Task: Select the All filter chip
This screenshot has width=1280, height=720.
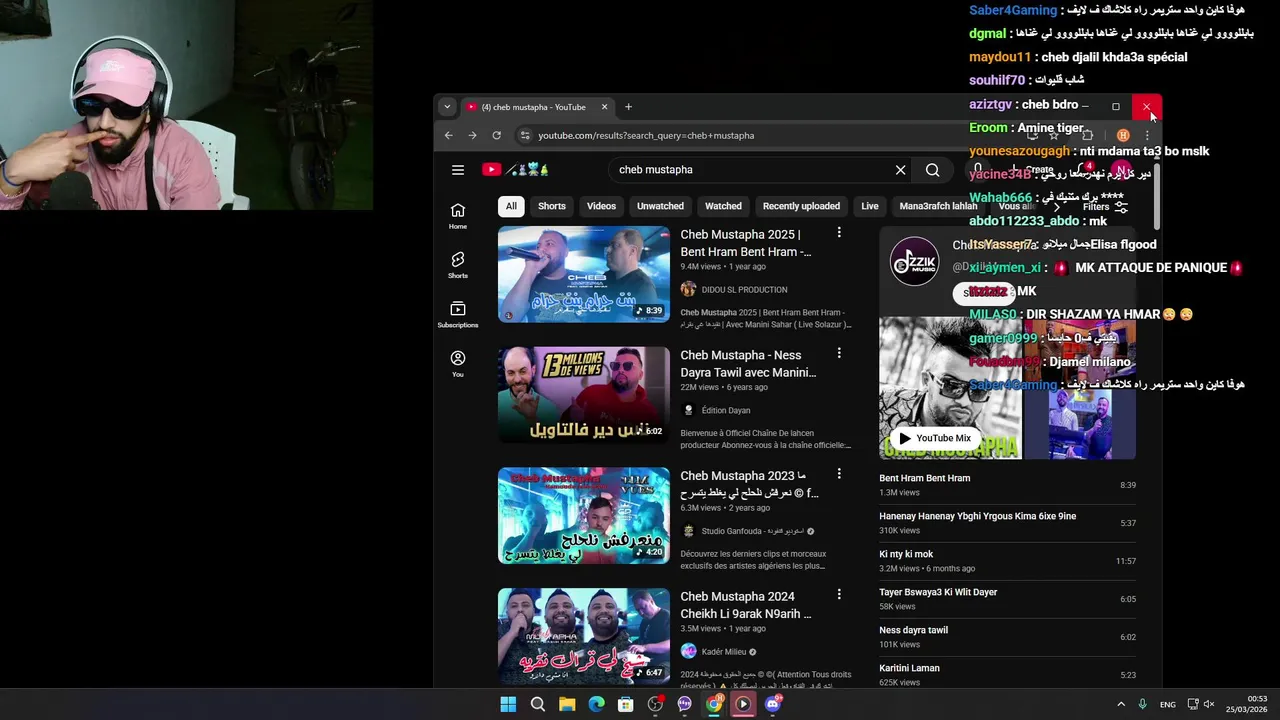Action: pos(511,206)
